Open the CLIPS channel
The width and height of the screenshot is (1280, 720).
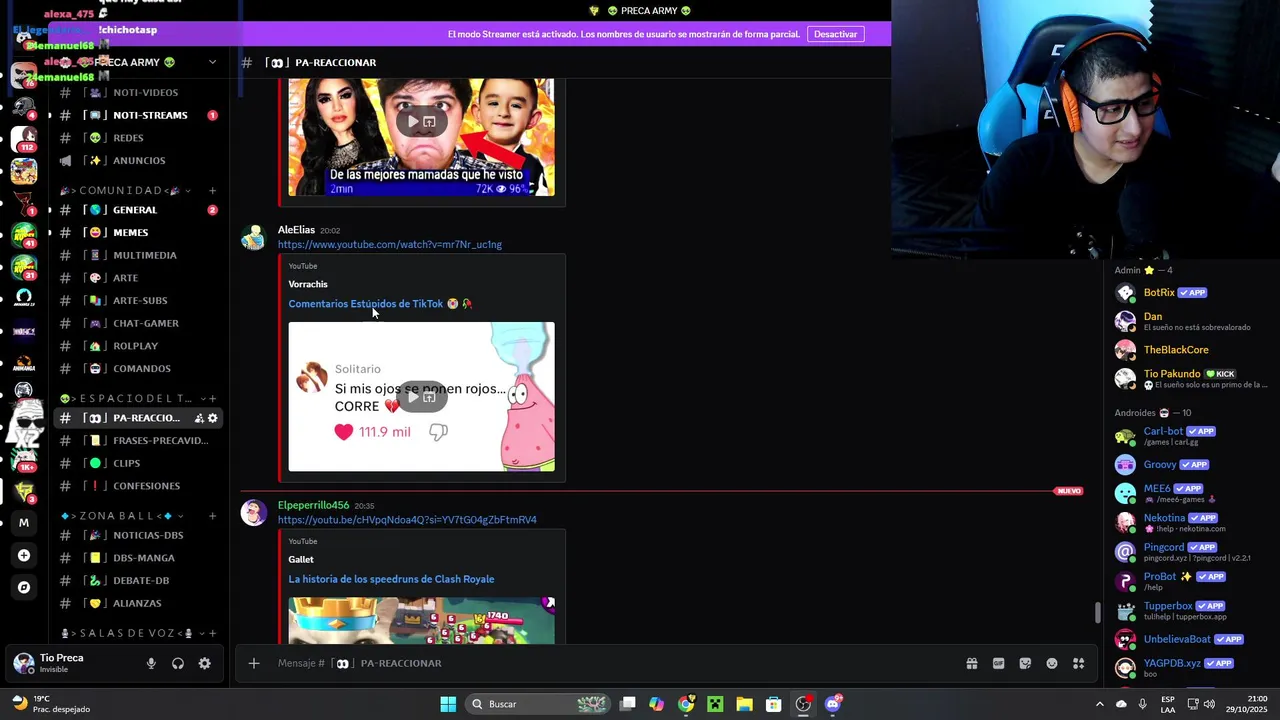click(139, 463)
